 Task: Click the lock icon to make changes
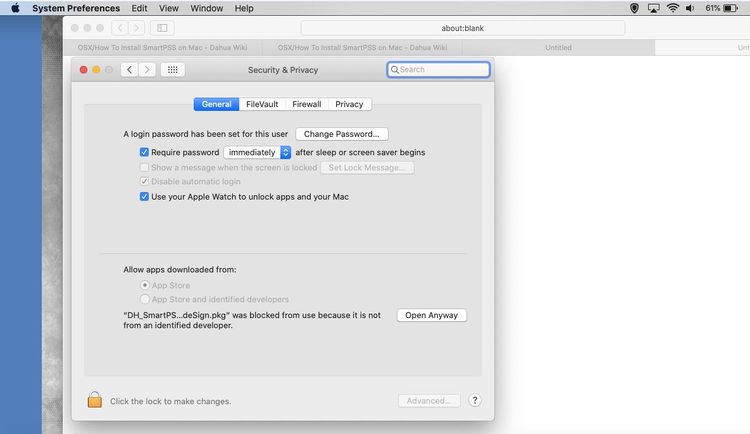pos(95,400)
